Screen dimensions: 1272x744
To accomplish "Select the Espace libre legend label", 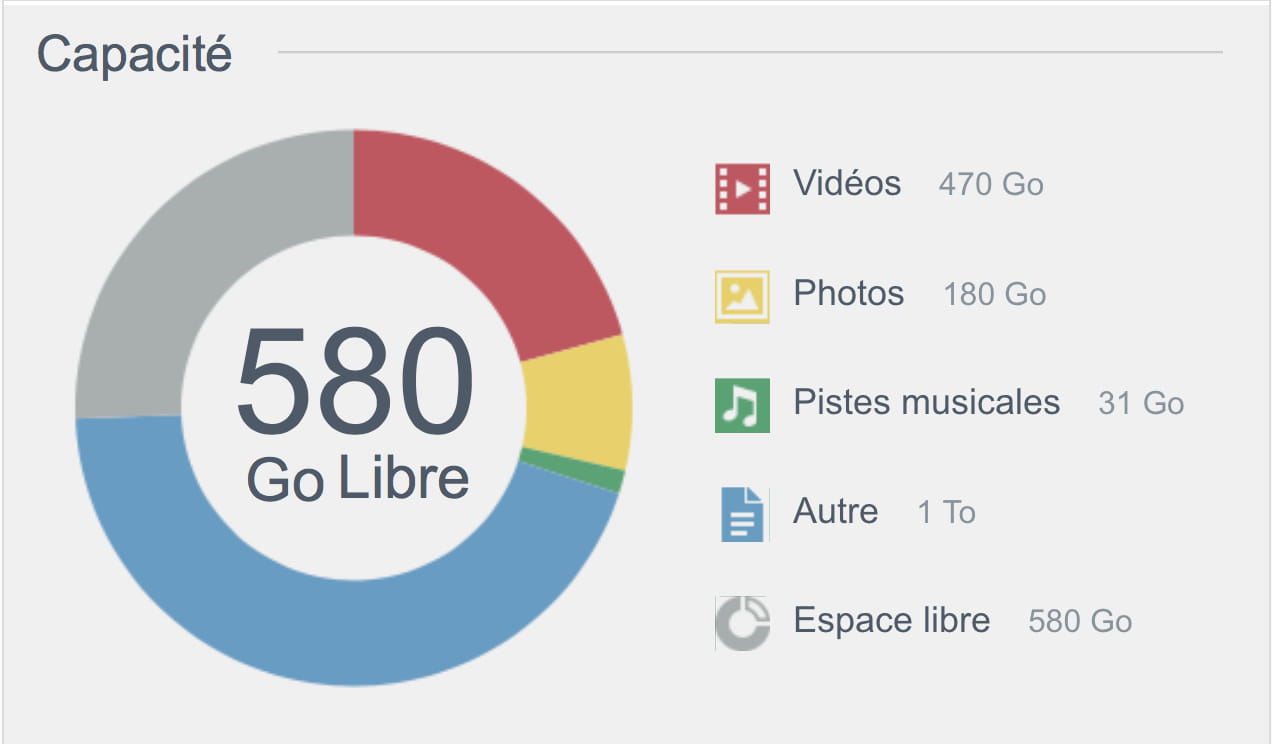I will coord(891,620).
